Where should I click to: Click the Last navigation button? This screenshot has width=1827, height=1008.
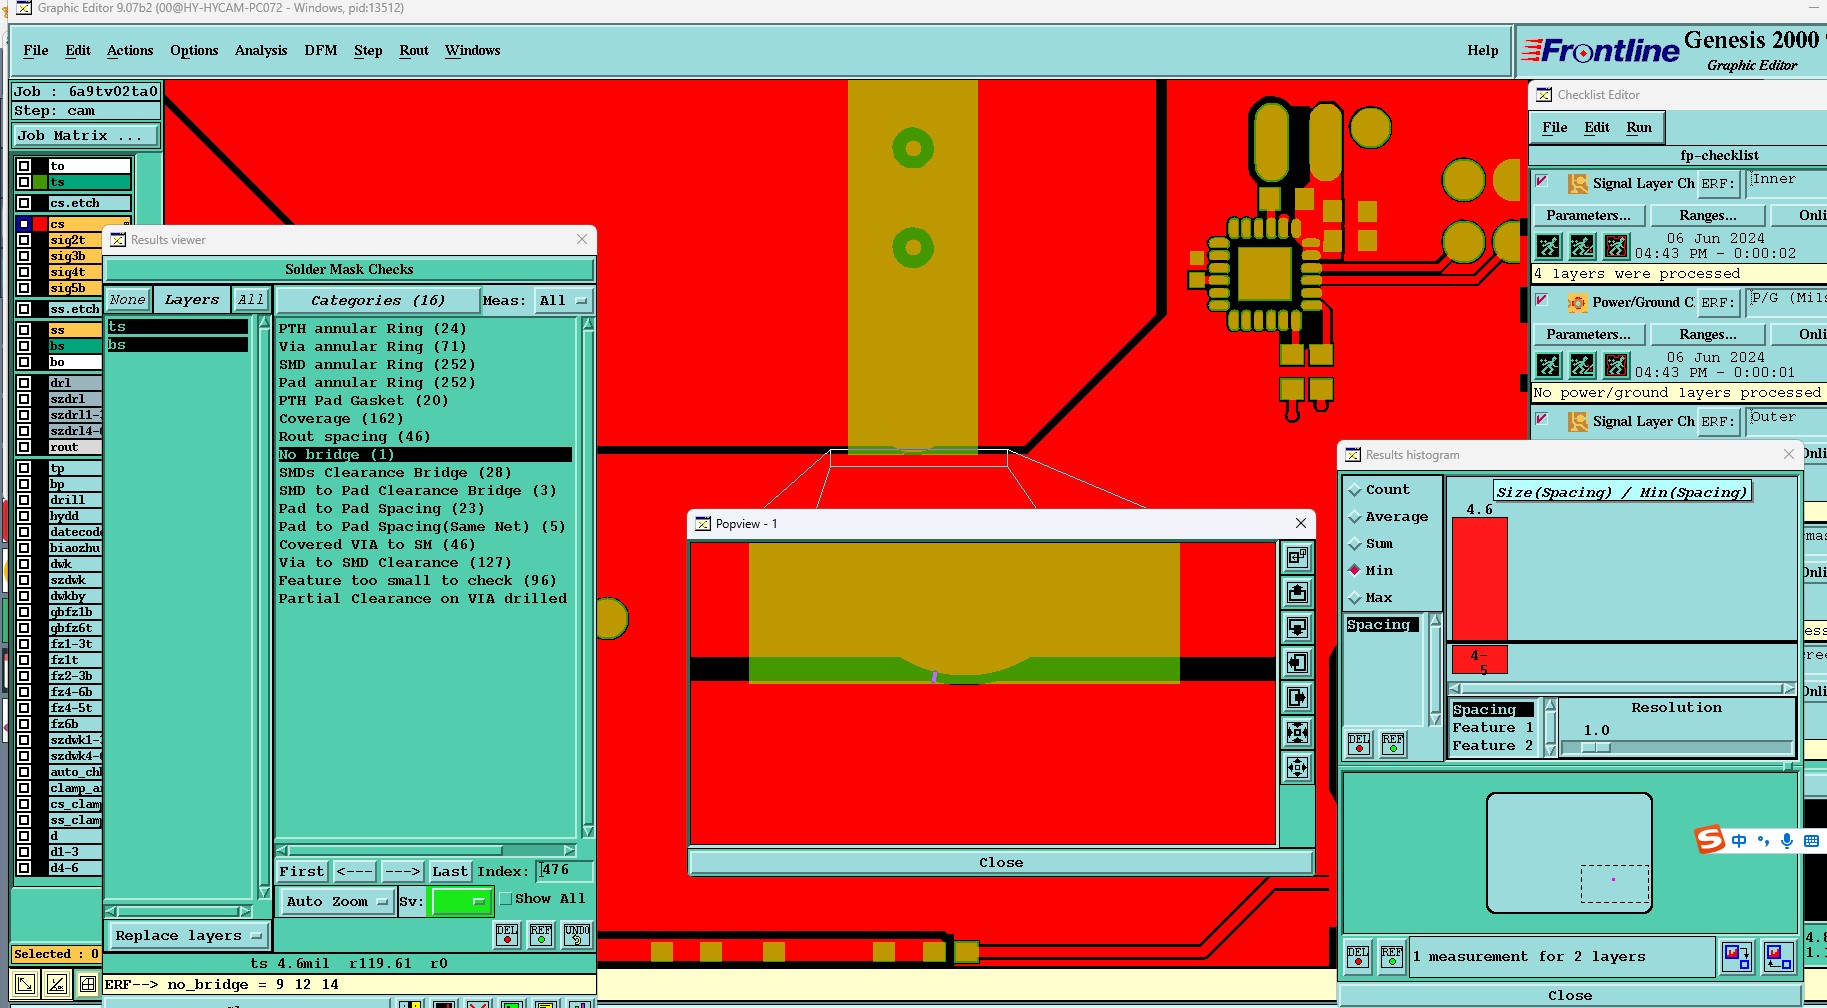(x=450, y=872)
